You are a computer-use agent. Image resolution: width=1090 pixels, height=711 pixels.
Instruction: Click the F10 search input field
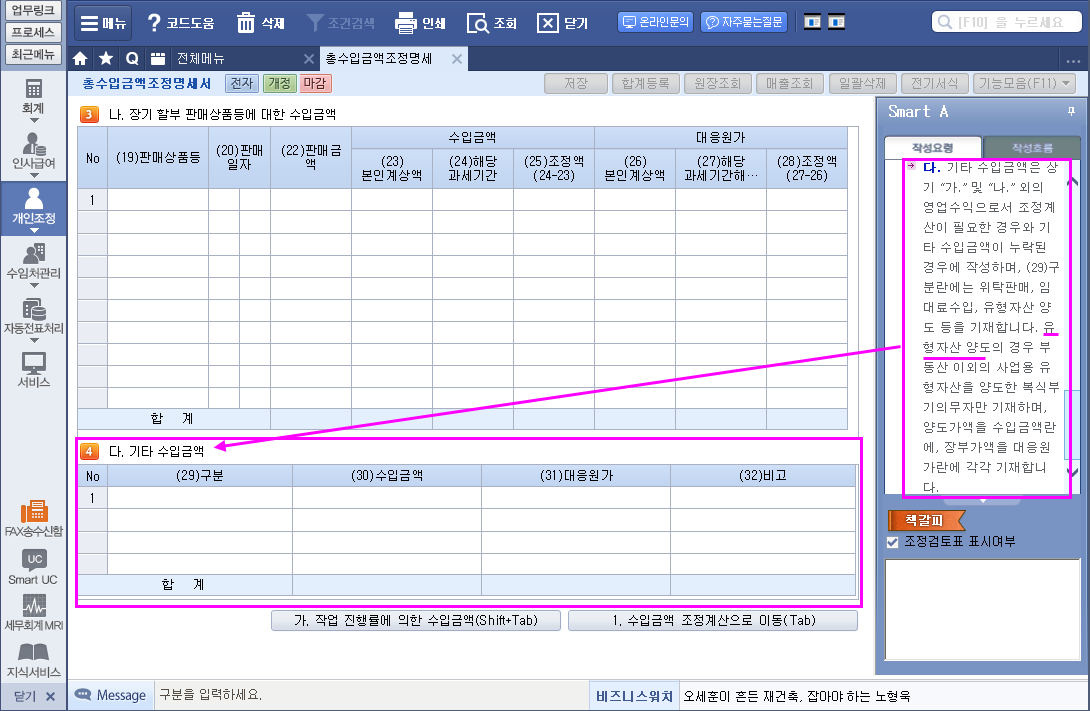1007,22
